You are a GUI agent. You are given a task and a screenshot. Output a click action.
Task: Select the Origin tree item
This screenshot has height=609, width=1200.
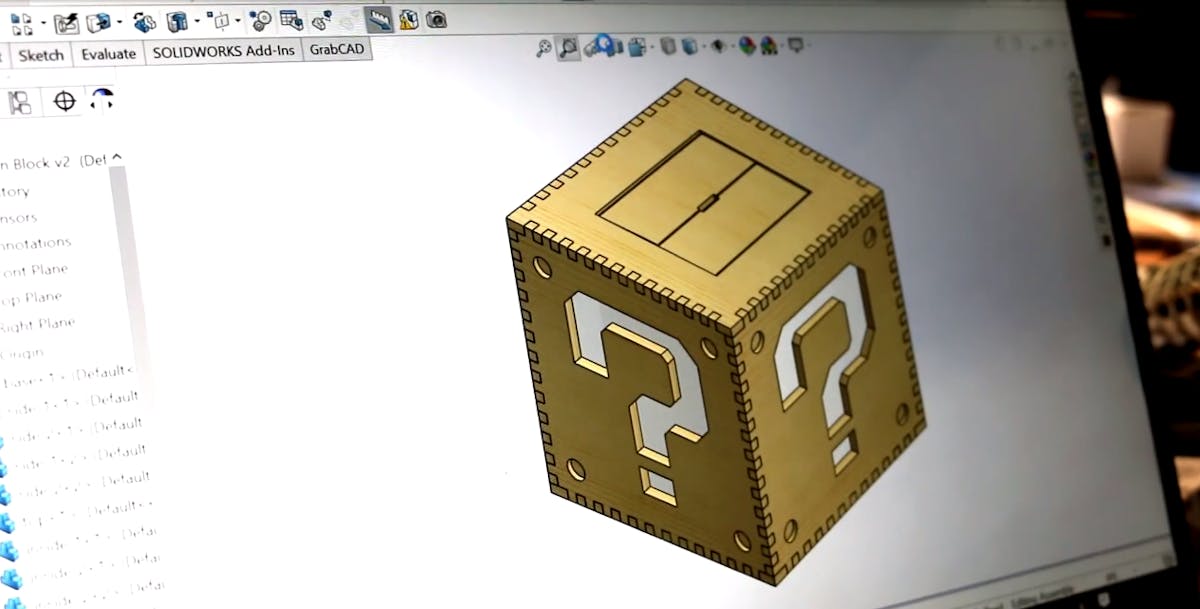click(22, 352)
